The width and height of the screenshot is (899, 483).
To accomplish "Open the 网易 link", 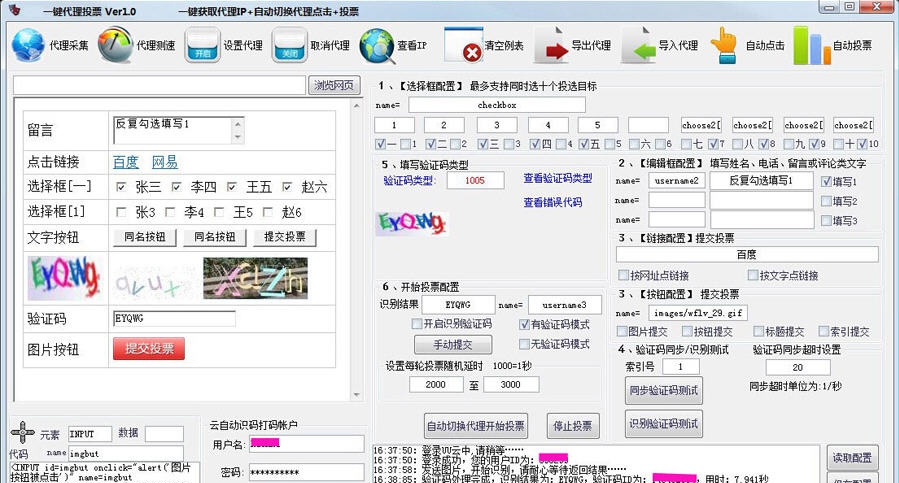I will 165,162.
